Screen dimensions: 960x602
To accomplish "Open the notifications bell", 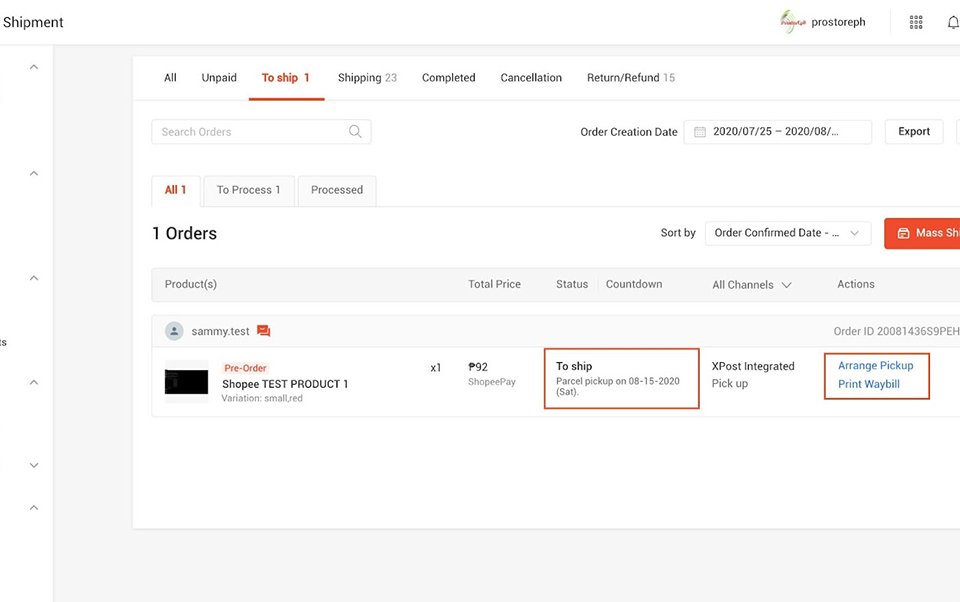I will pos(953,21).
